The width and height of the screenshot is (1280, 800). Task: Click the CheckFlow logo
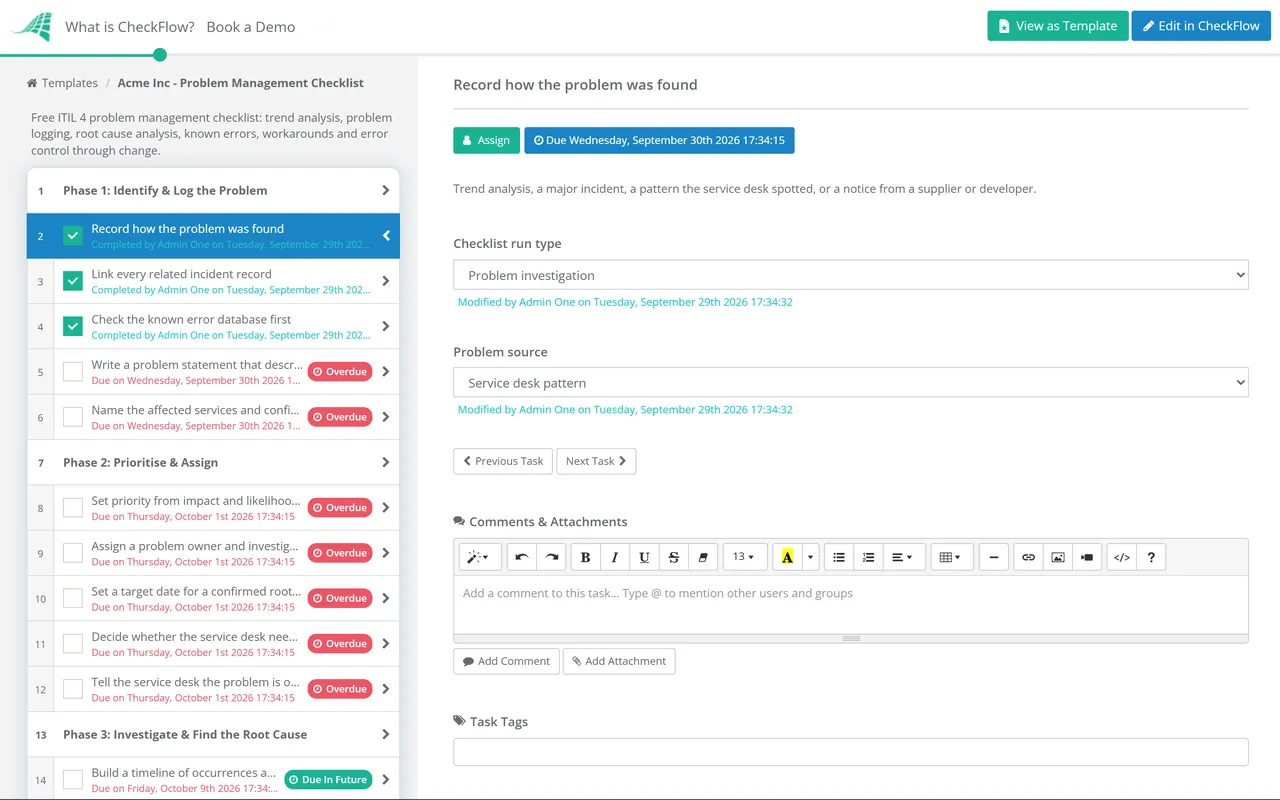coord(32,26)
